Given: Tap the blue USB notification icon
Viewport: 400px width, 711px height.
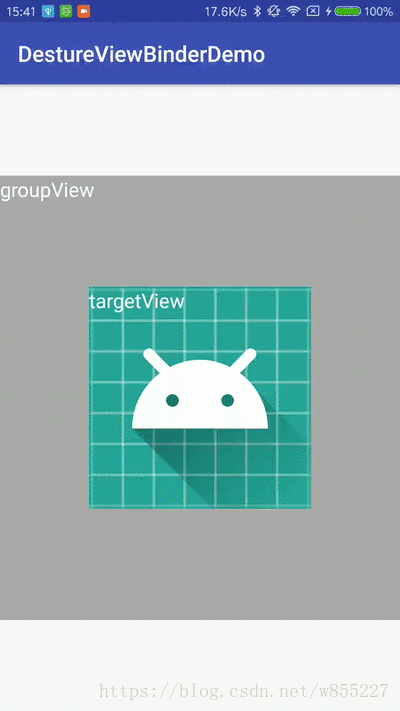Looking at the screenshot, I should tap(48, 11).
